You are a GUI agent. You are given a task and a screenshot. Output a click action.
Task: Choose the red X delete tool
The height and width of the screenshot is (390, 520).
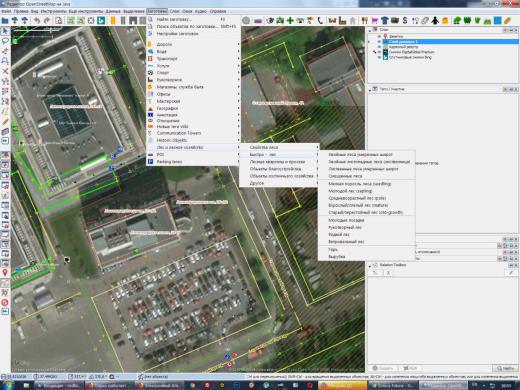click(5, 71)
